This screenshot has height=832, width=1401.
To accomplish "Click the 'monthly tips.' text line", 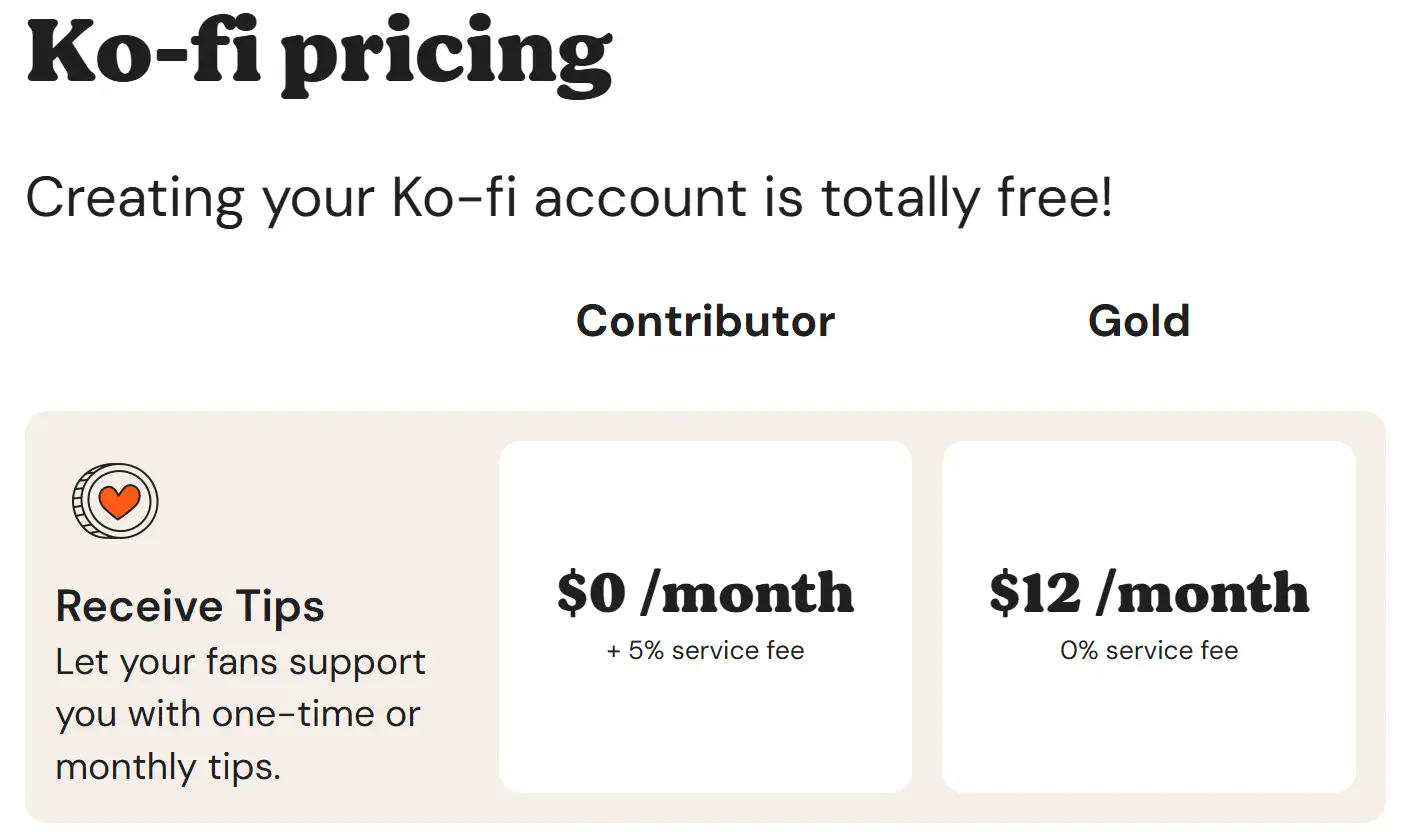I will pos(168,767).
